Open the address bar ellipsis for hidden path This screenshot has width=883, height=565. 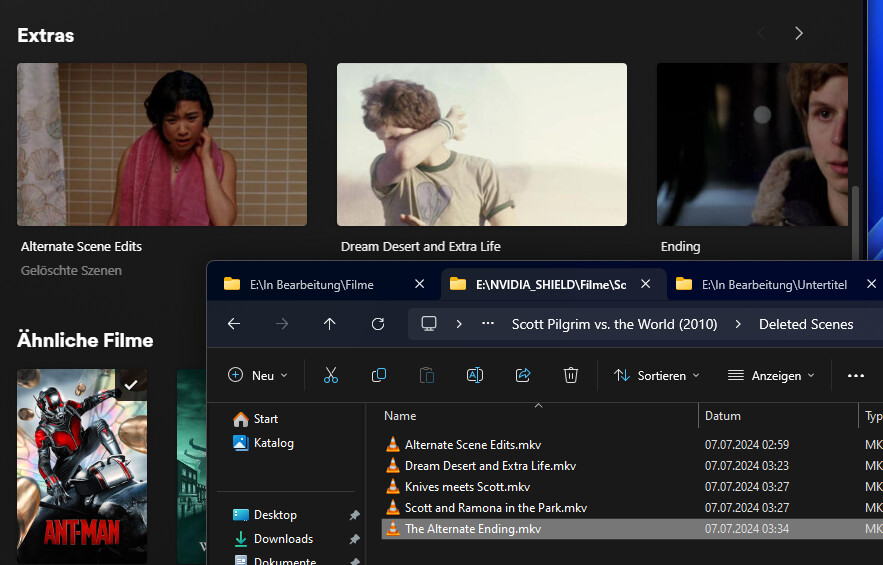488,324
